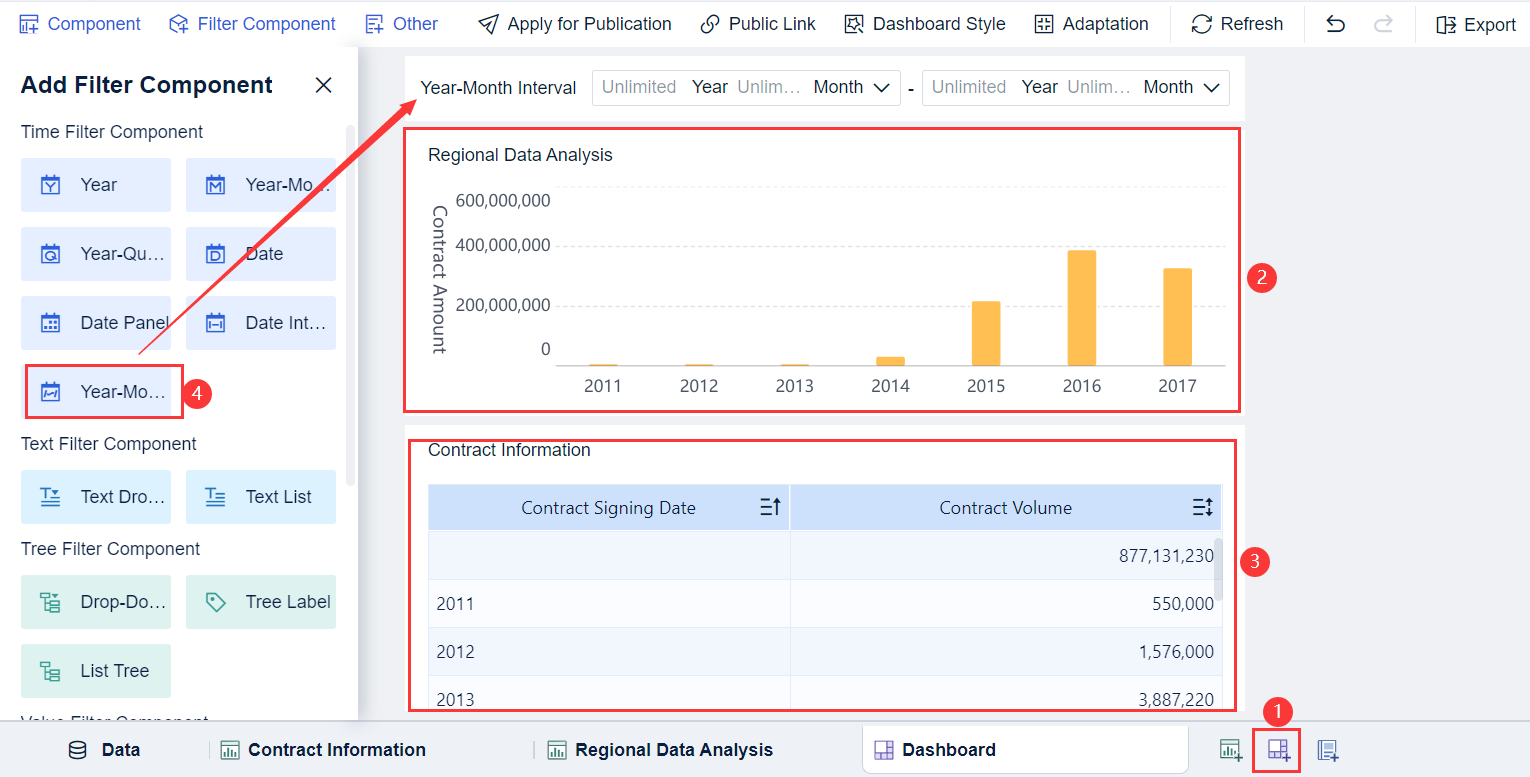The image size is (1530, 777).
Task: Select the Add Report icon at bottom right
Action: [x=1327, y=749]
